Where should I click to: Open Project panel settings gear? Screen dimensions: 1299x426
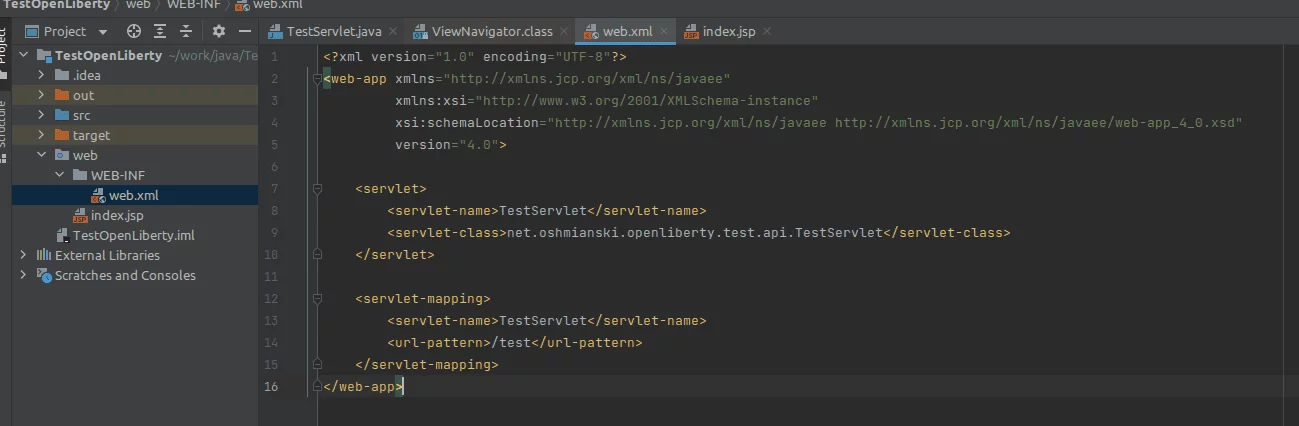(x=219, y=31)
